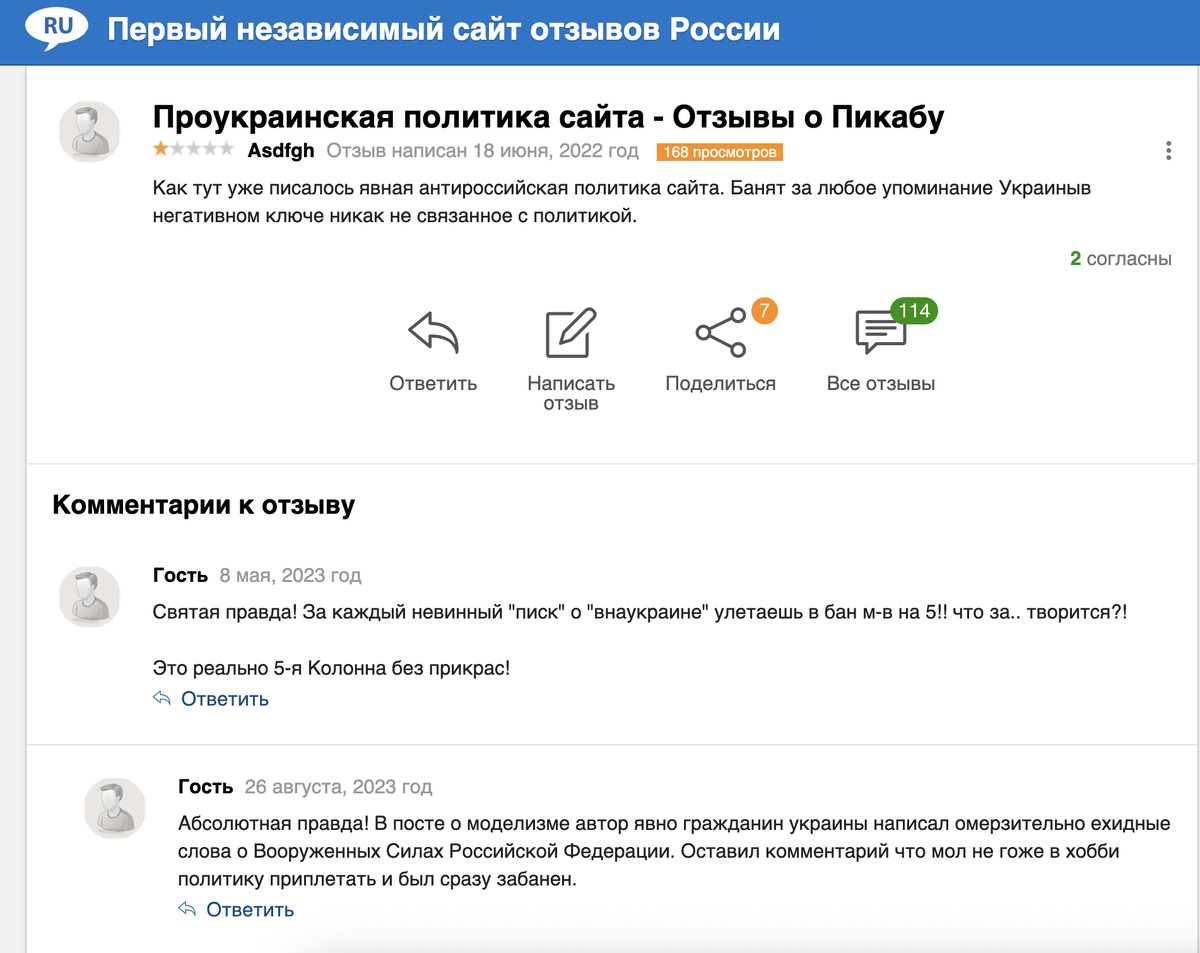Click the guest avatar of the 26 августа comment

115,807
